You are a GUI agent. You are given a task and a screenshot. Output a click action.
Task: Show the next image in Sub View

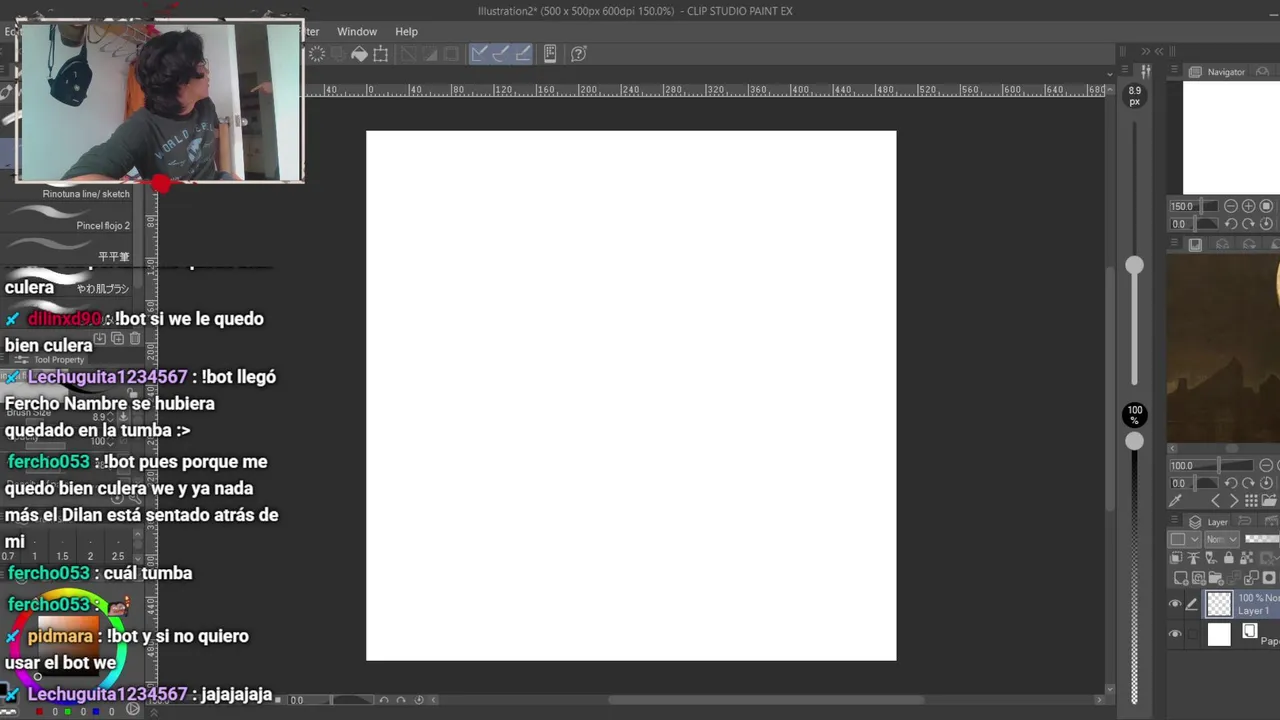(1234, 501)
